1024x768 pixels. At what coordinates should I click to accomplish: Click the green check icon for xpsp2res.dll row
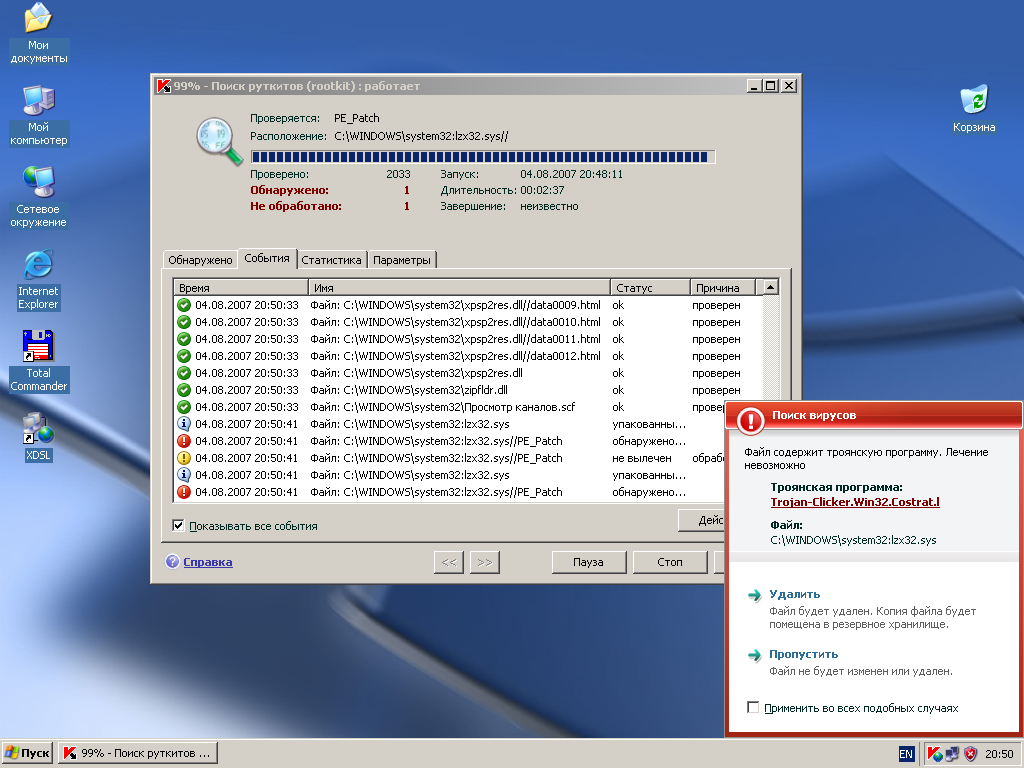(x=184, y=373)
